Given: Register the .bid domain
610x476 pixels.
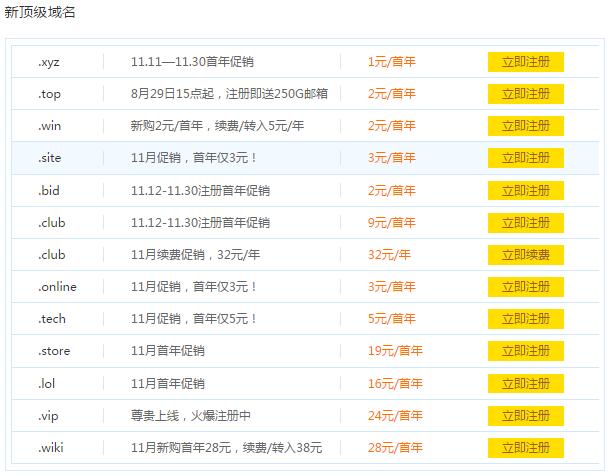Looking at the screenshot, I should [525, 190].
